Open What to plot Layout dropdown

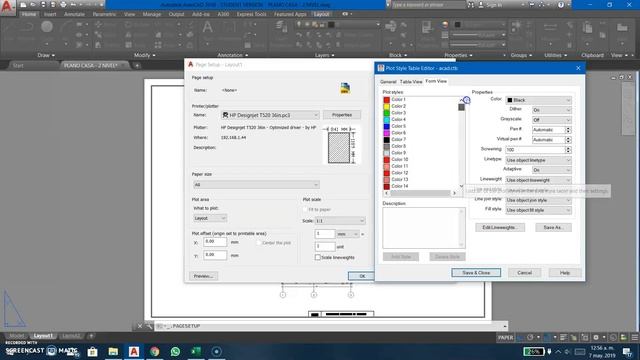point(210,218)
